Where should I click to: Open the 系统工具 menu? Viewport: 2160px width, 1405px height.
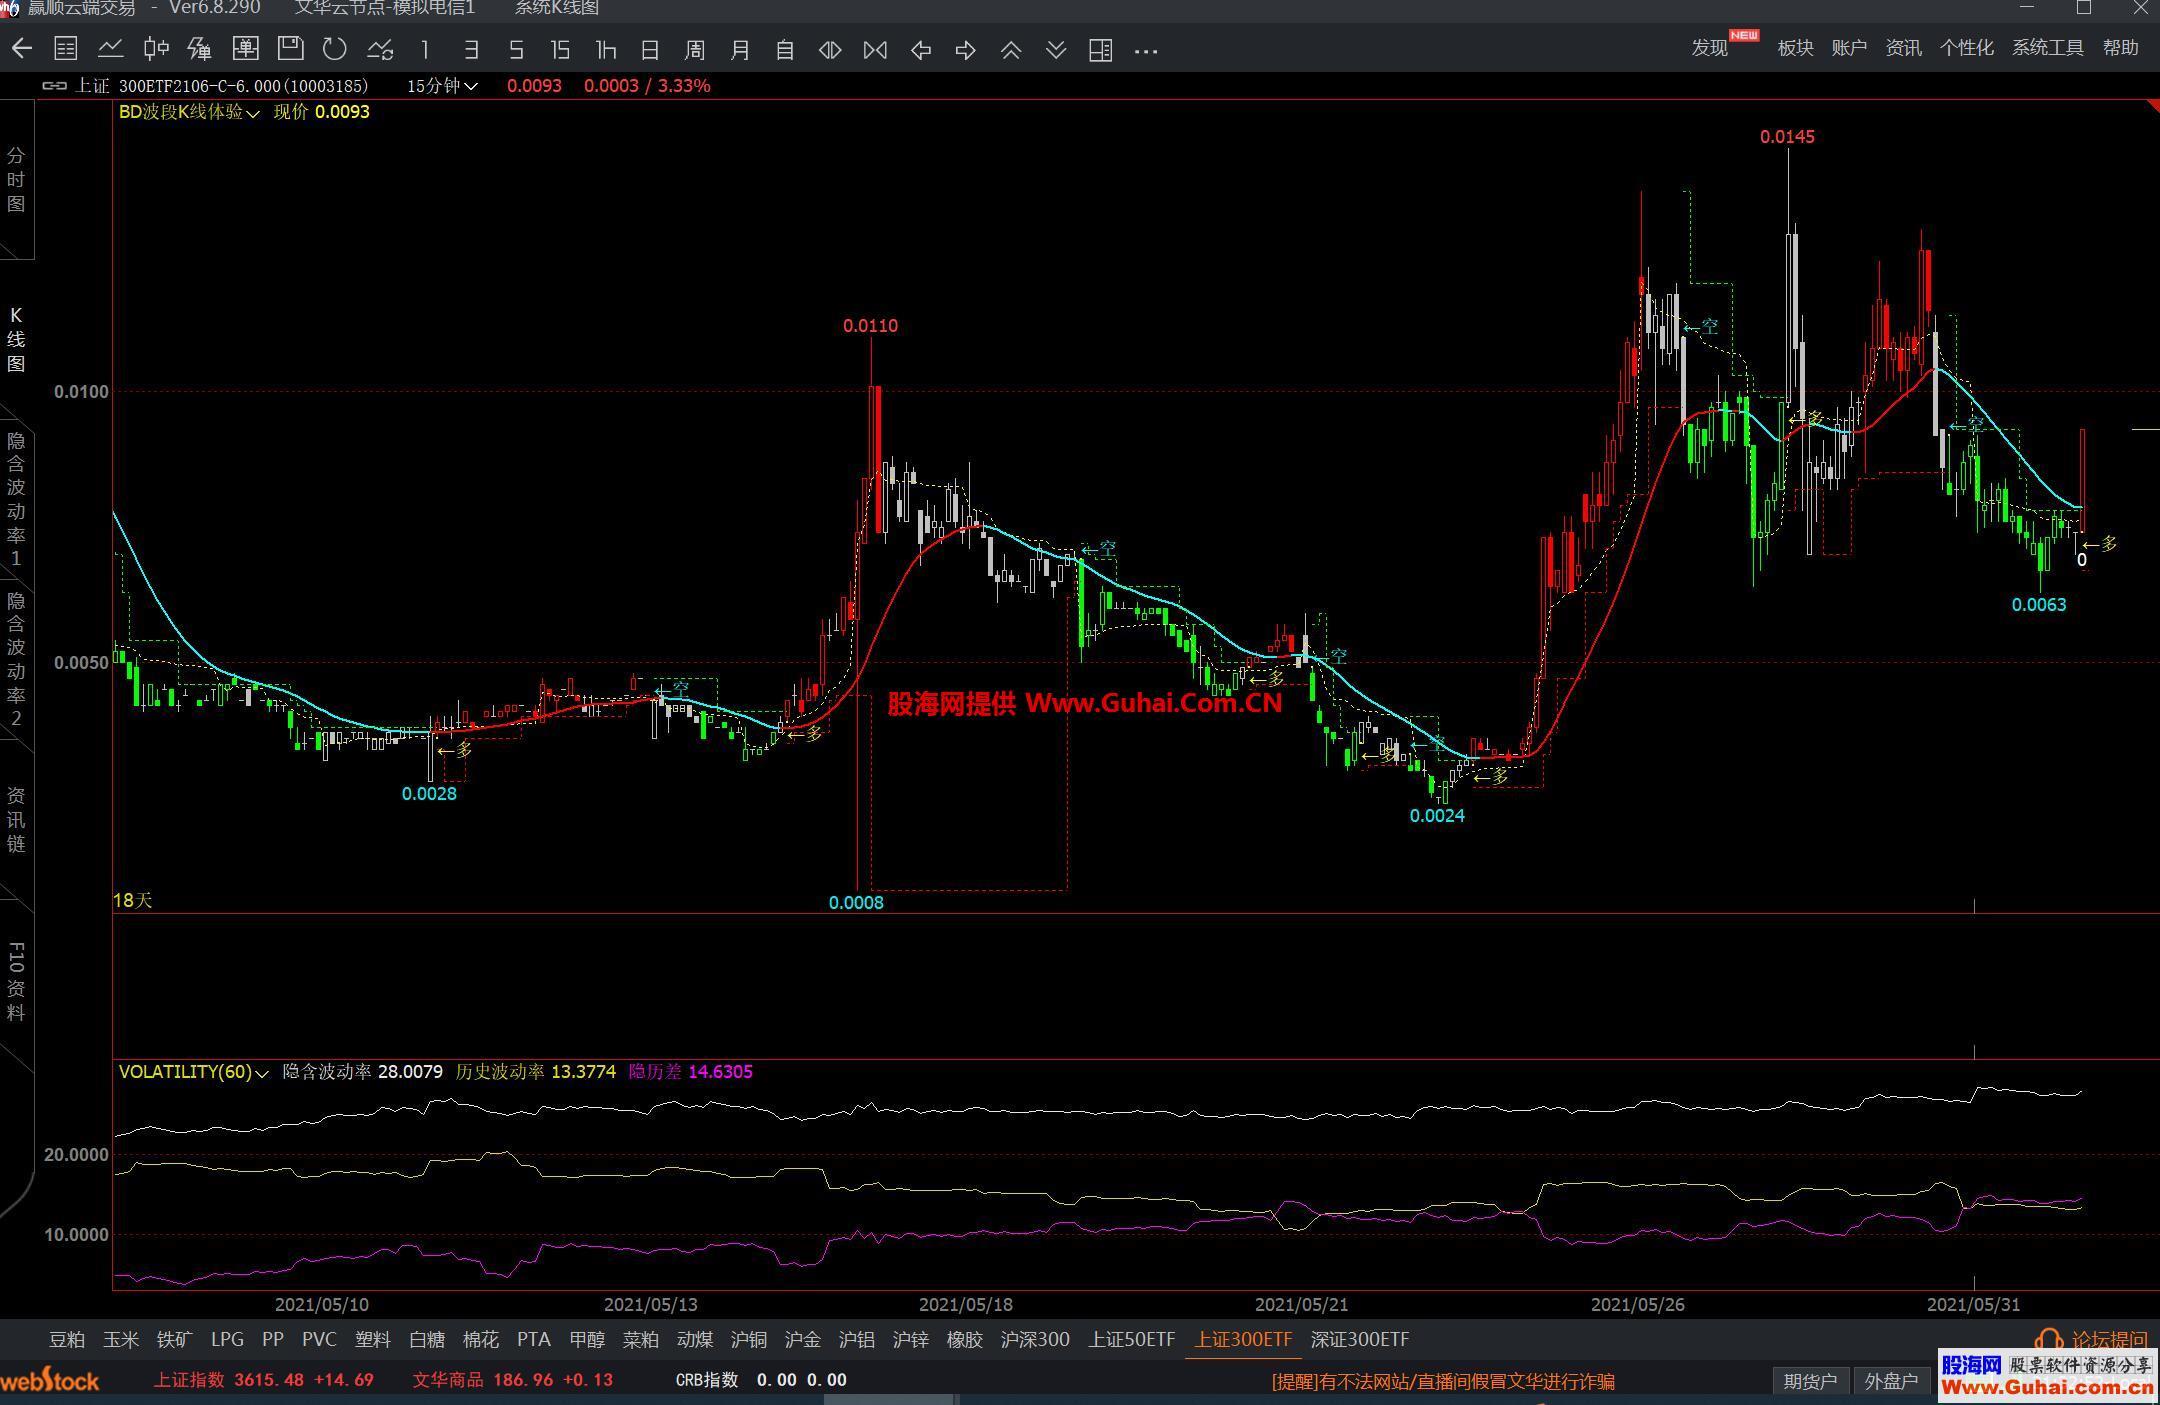click(2047, 48)
